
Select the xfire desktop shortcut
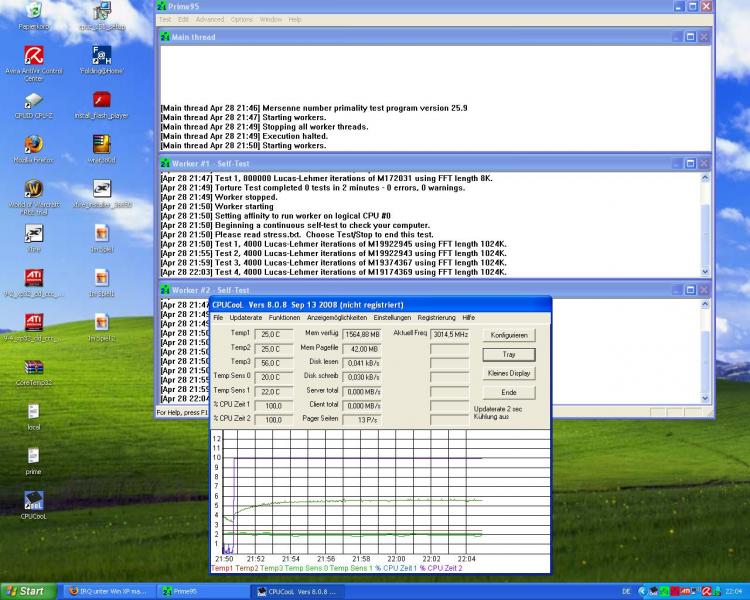33,233
